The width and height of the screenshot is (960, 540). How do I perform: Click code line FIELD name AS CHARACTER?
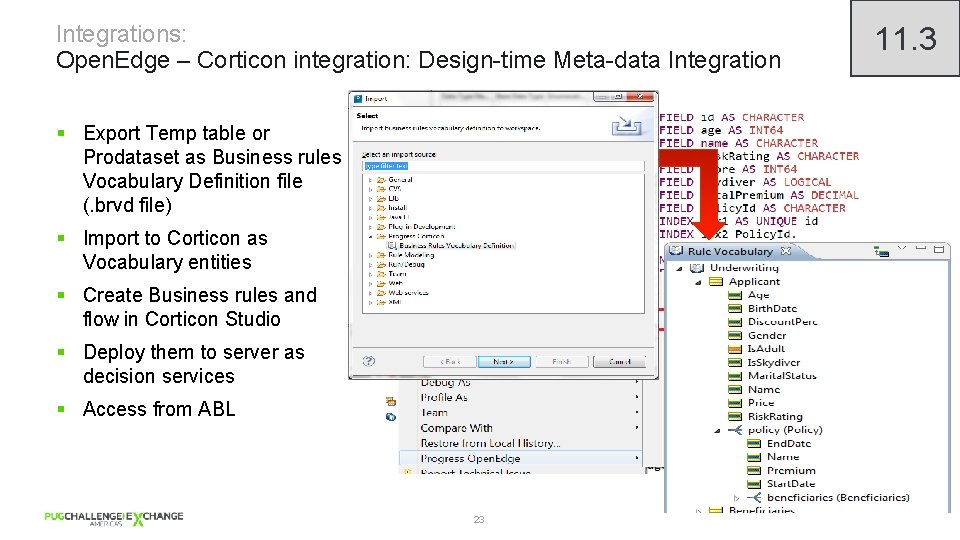tap(738, 143)
